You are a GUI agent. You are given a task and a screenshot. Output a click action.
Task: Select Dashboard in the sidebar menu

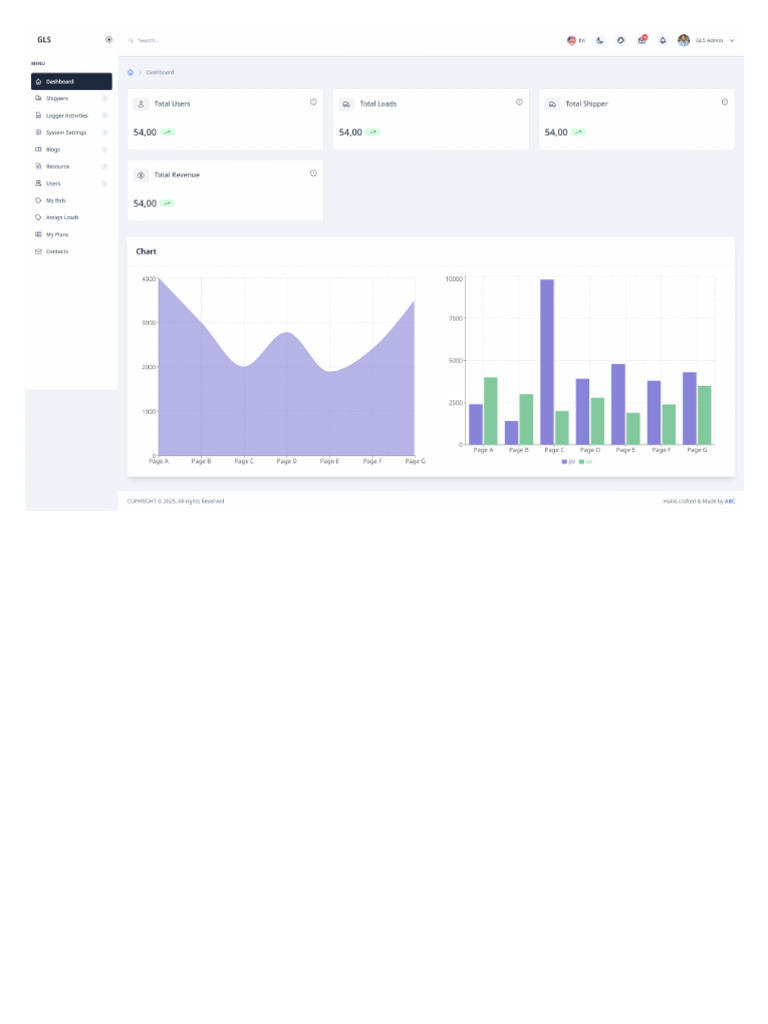(x=72, y=82)
